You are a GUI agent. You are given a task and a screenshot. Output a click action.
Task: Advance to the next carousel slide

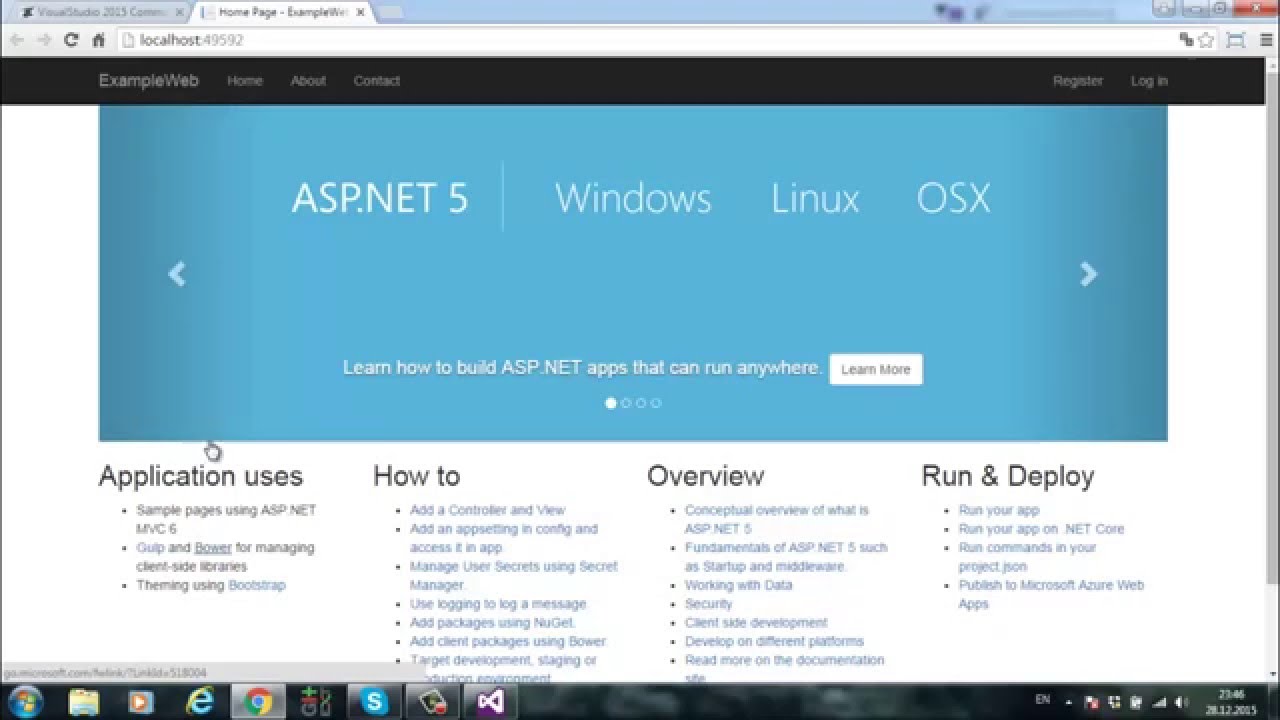click(1089, 274)
